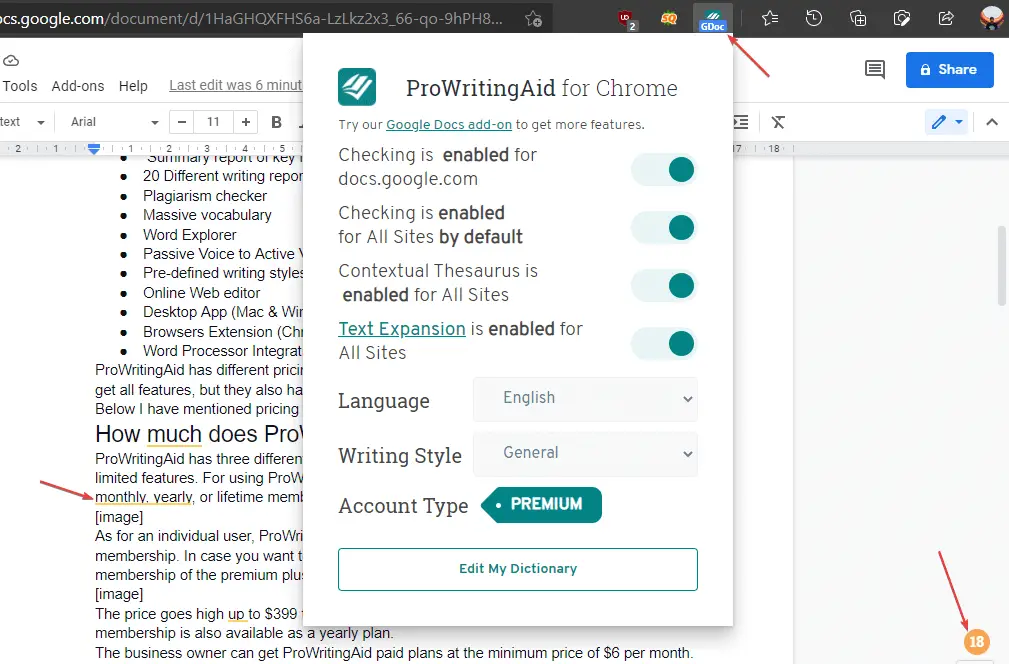
Task: Click the PREMIUM account type badge
Action: click(x=541, y=504)
